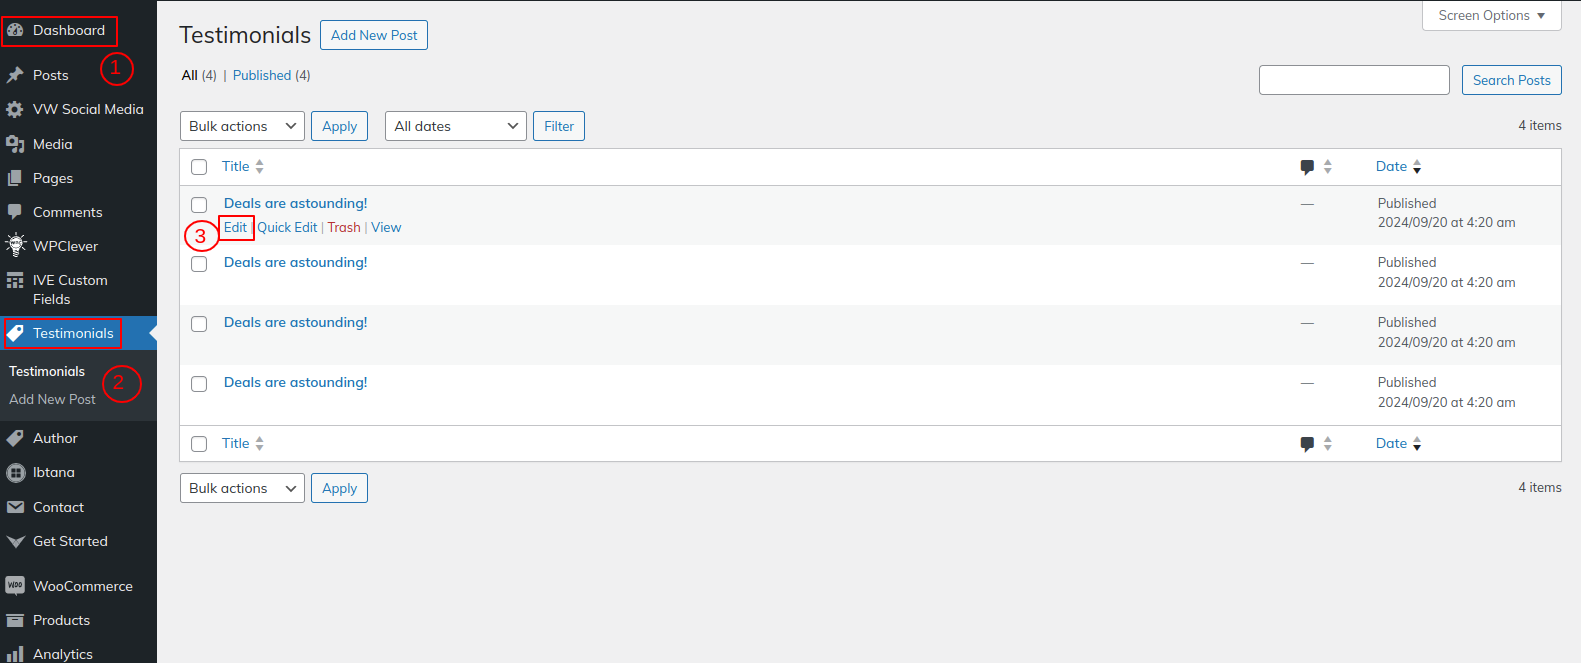The image size is (1581, 663).
Task: Tick the select-all checkbox in table header
Action: pyautogui.click(x=199, y=167)
